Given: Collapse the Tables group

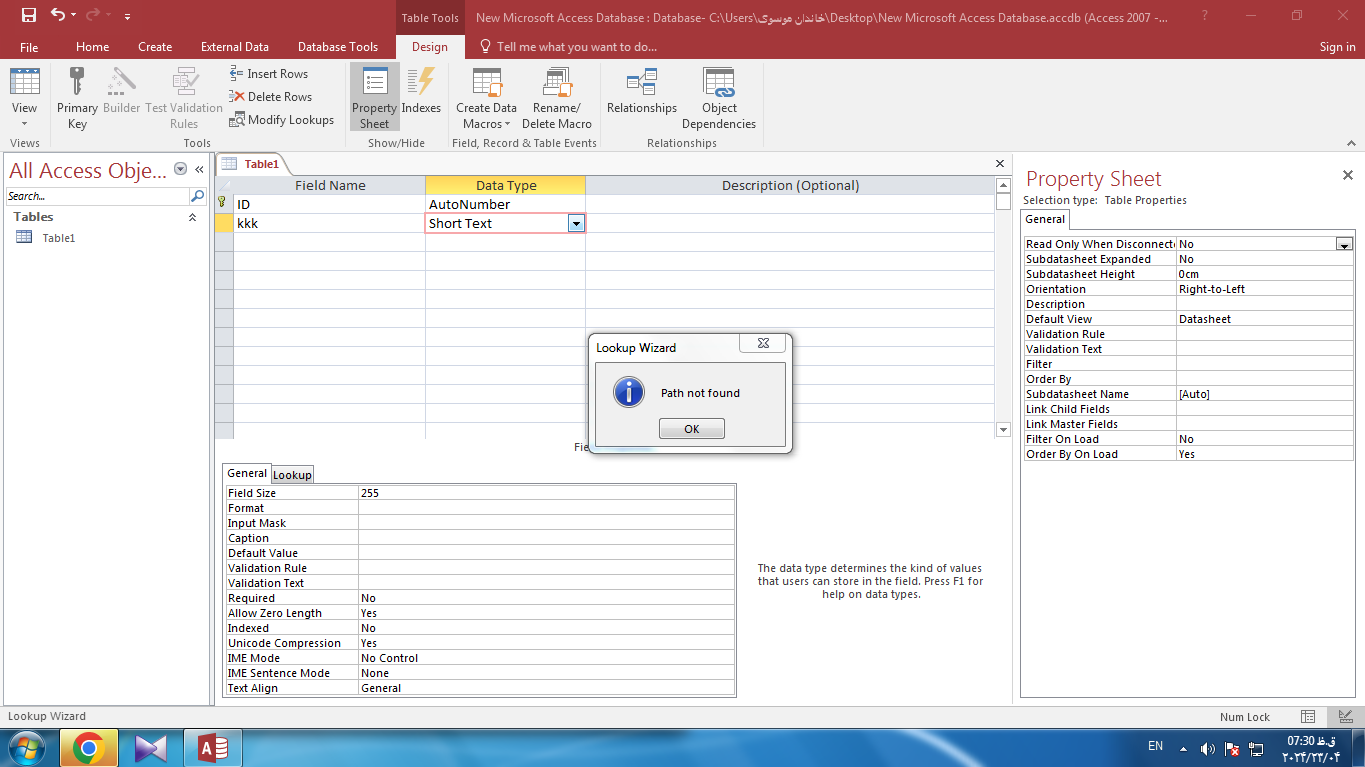Looking at the screenshot, I should (192, 217).
